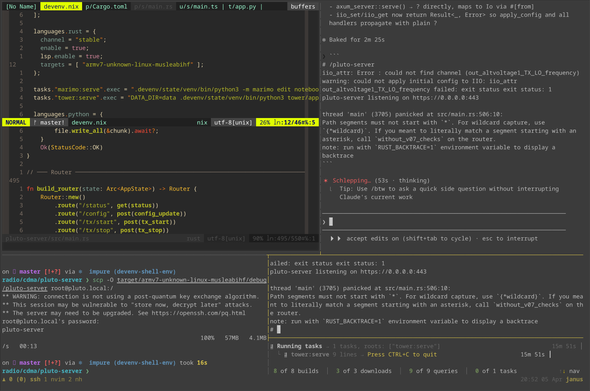Select the t/app.py buffer tab

[242, 6]
